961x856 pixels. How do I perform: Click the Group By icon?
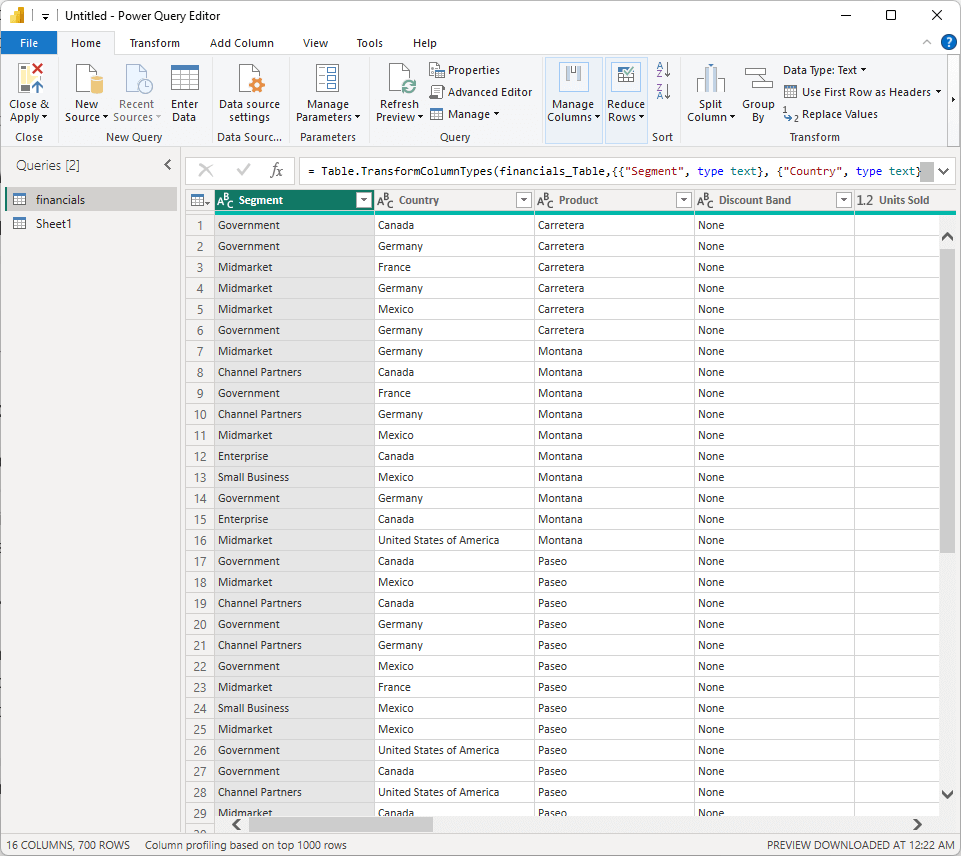tap(758, 78)
